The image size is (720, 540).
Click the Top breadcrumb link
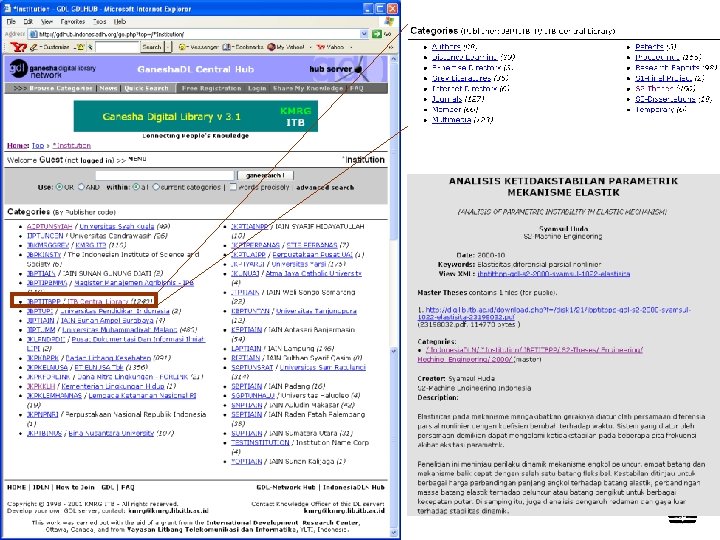[x=38, y=146]
